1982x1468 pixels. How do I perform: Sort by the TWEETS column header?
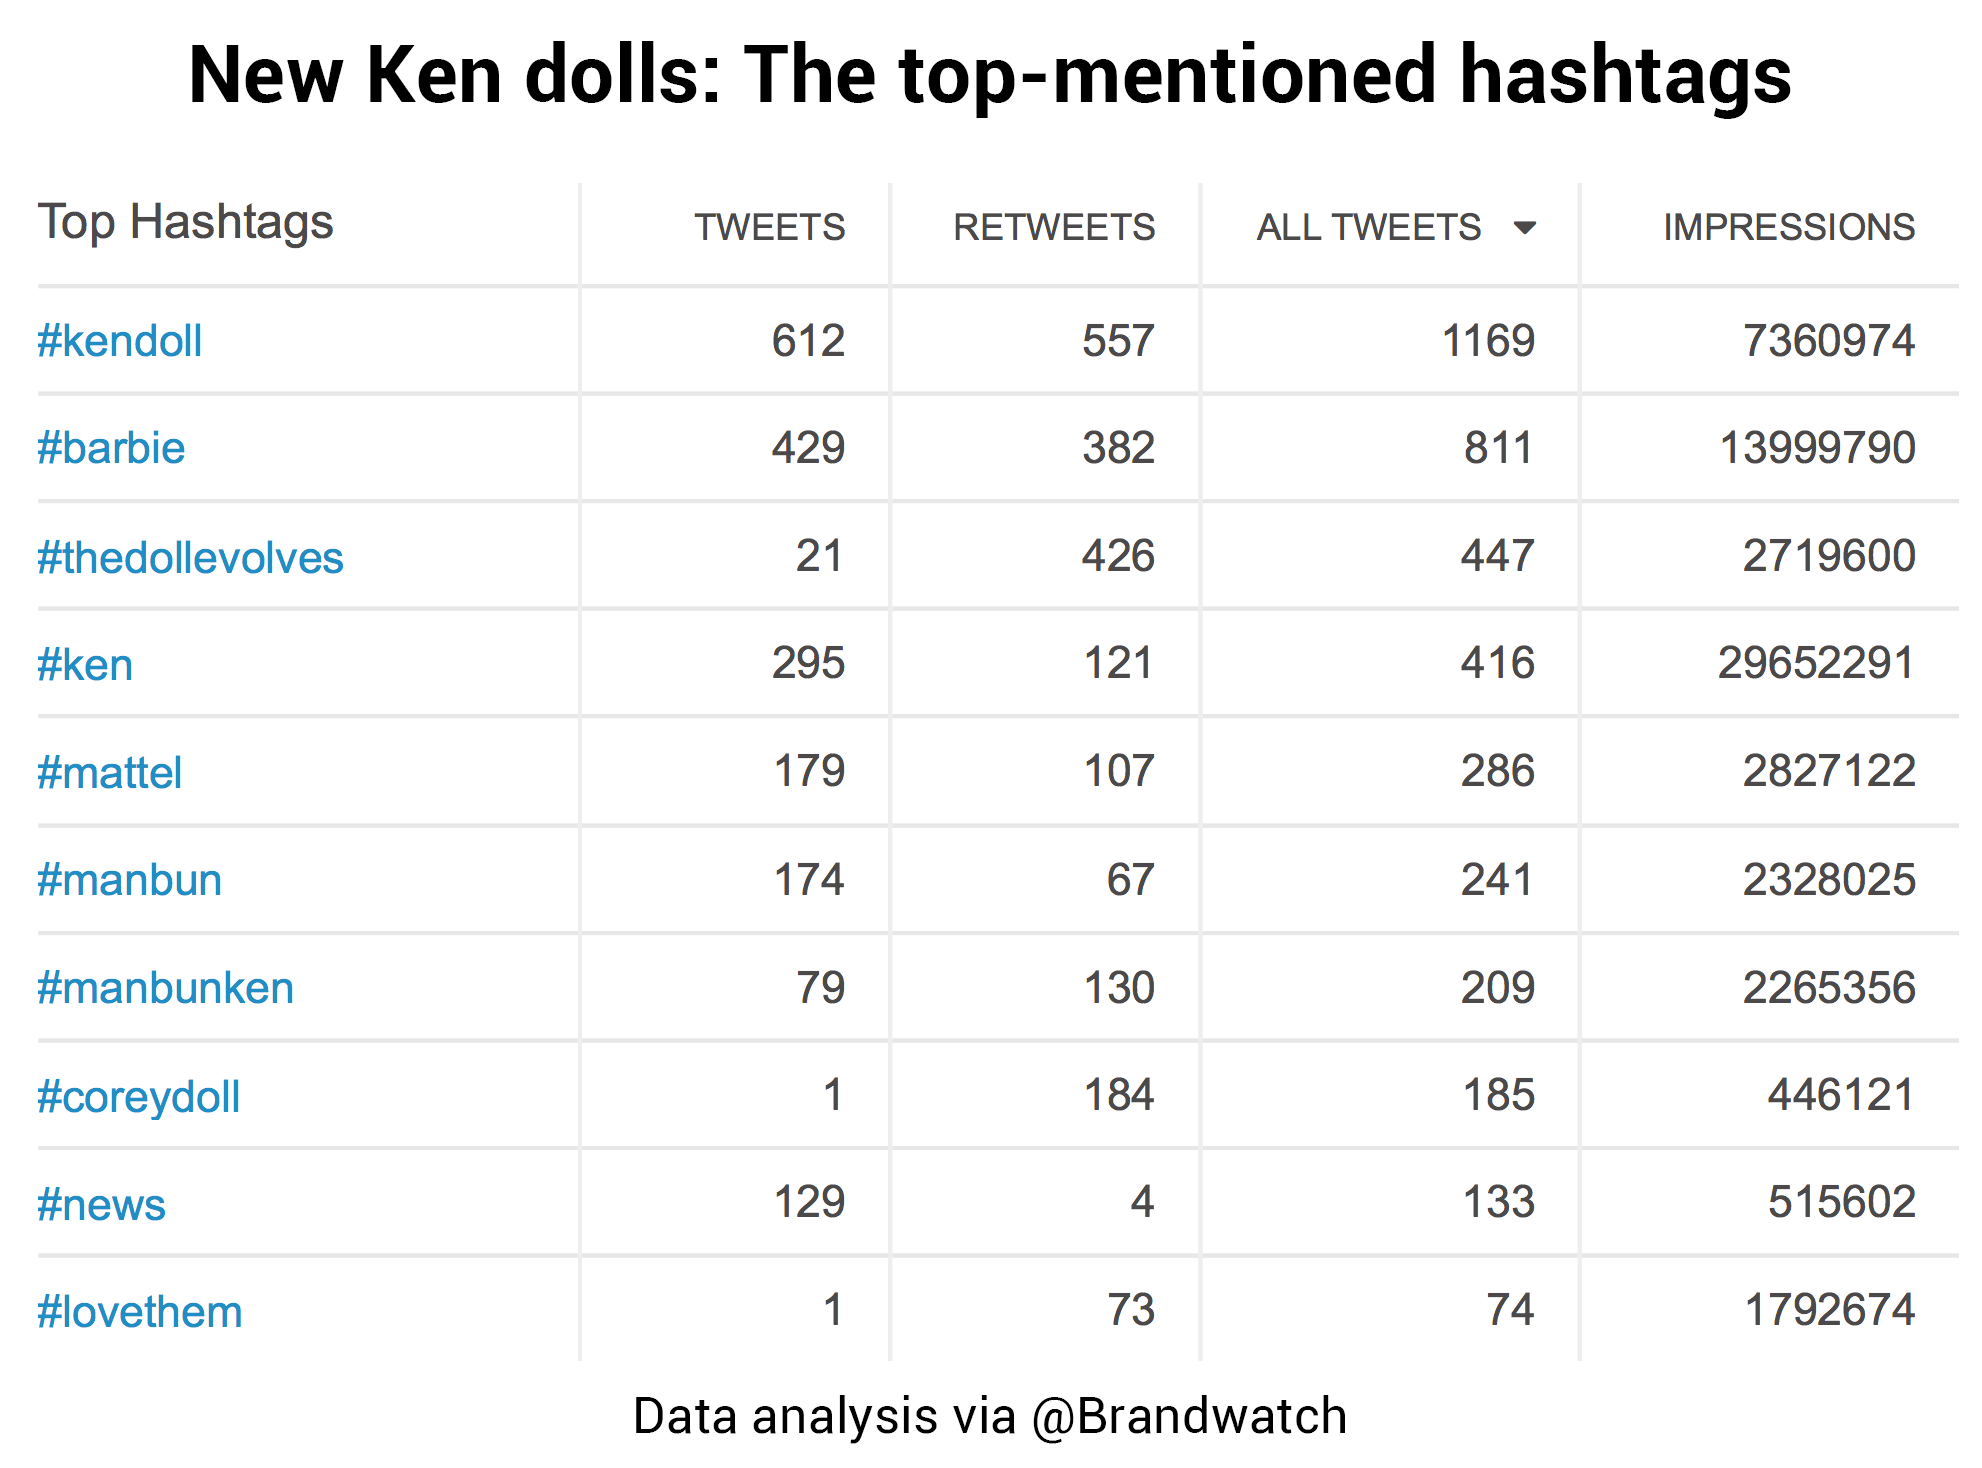[770, 227]
